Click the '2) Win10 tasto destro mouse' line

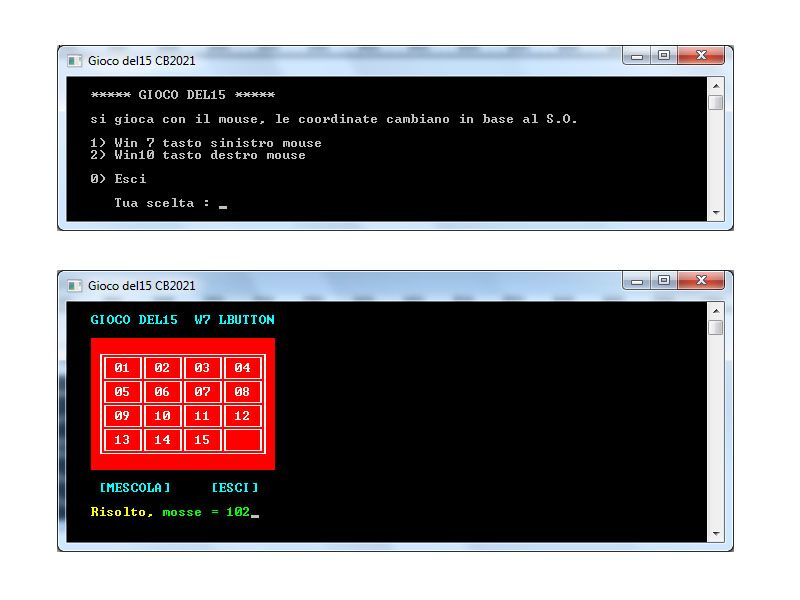coord(198,155)
